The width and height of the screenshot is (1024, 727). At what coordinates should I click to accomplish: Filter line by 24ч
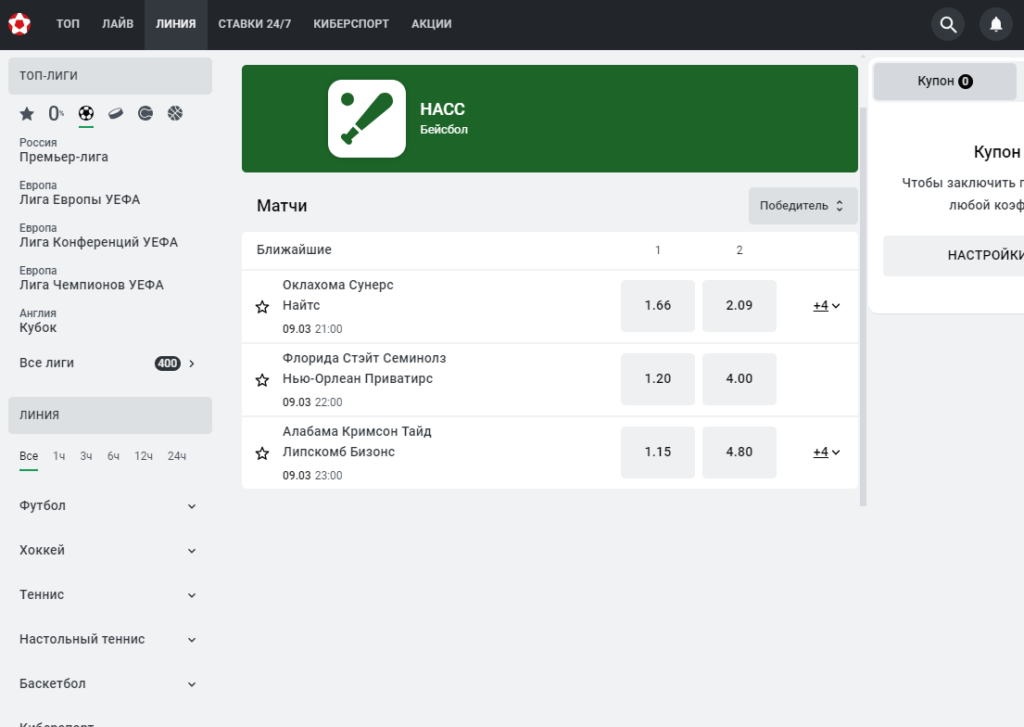click(177, 456)
